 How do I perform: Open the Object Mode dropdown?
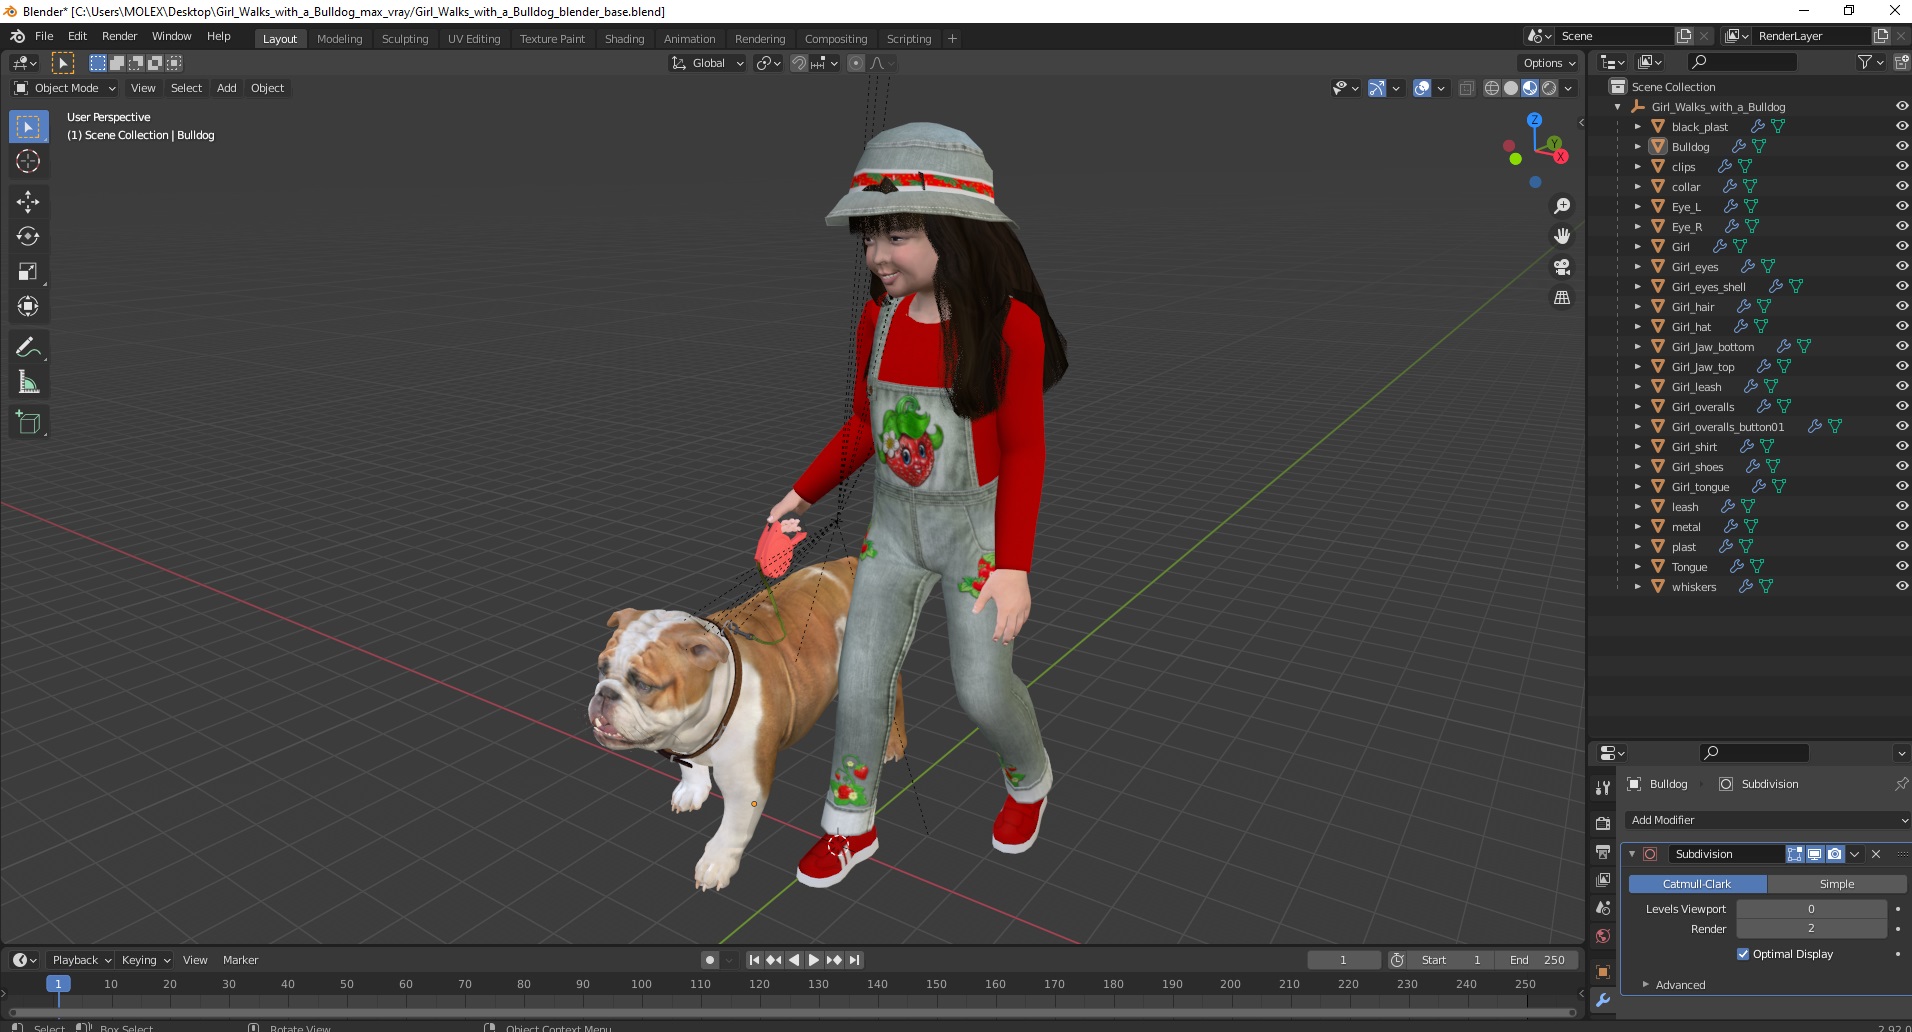(65, 88)
